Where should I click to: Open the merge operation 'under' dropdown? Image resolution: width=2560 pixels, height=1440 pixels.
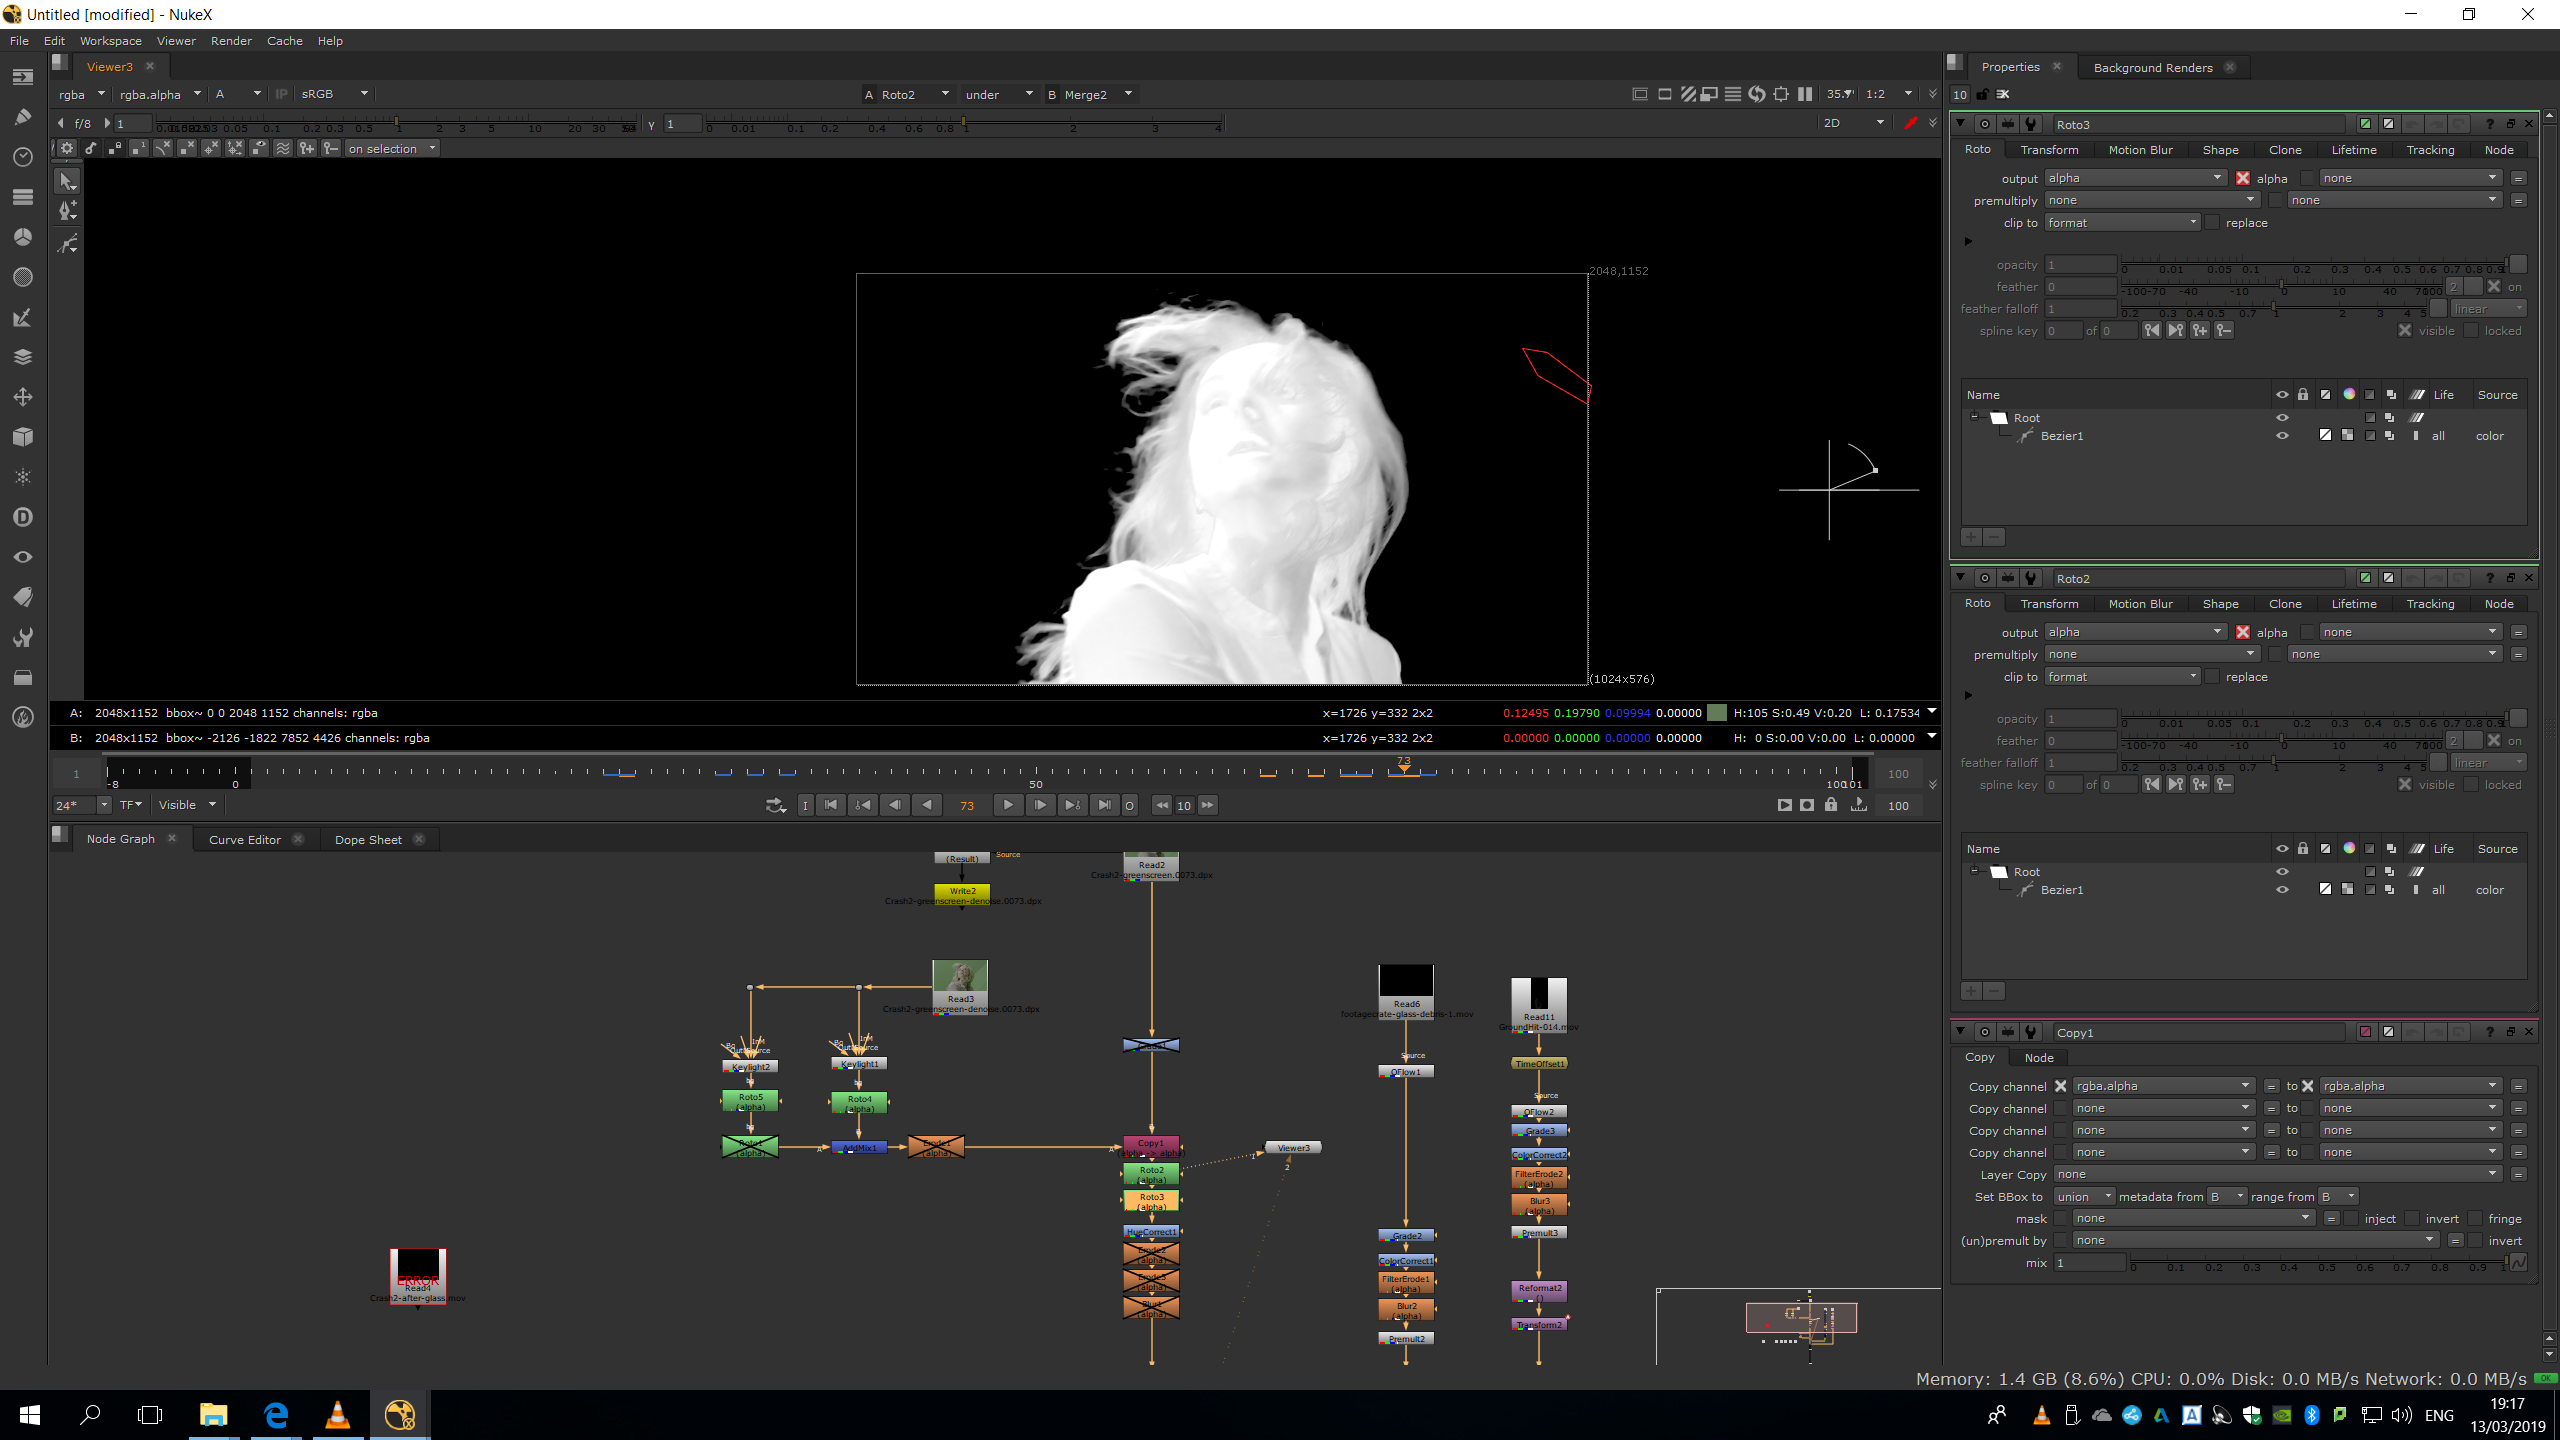(x=998, y=94)
